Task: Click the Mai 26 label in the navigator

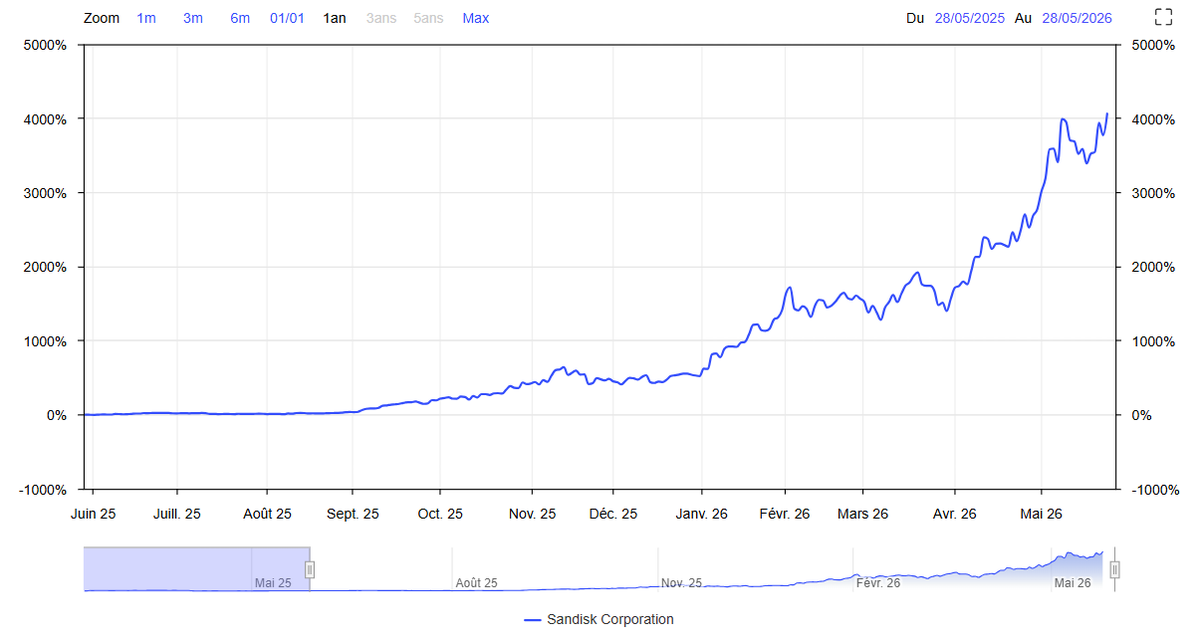Action: (1073, 583)
